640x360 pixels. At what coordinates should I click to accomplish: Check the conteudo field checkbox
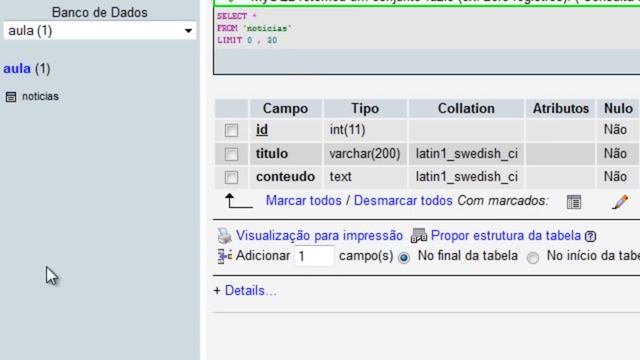(231, 177)
